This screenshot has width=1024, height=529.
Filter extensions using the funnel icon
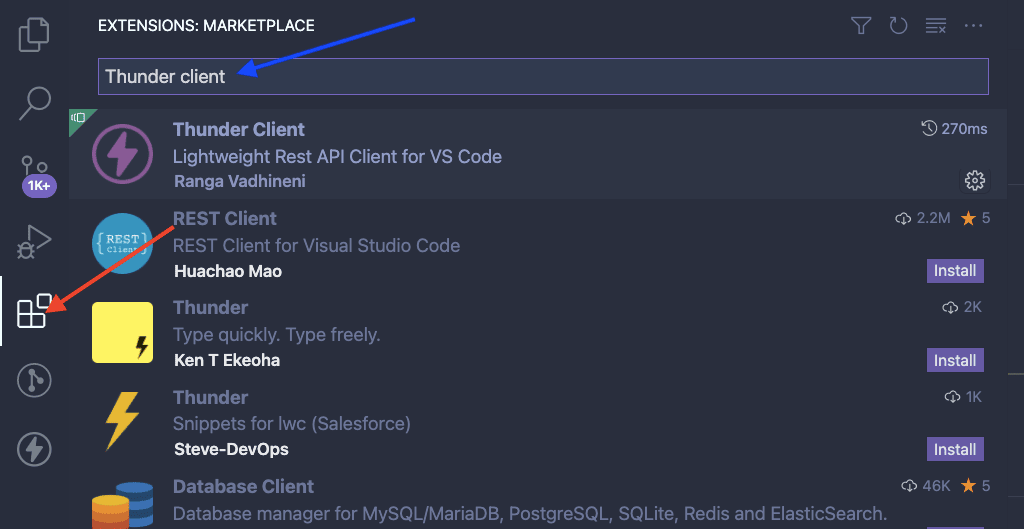(861, 26)
